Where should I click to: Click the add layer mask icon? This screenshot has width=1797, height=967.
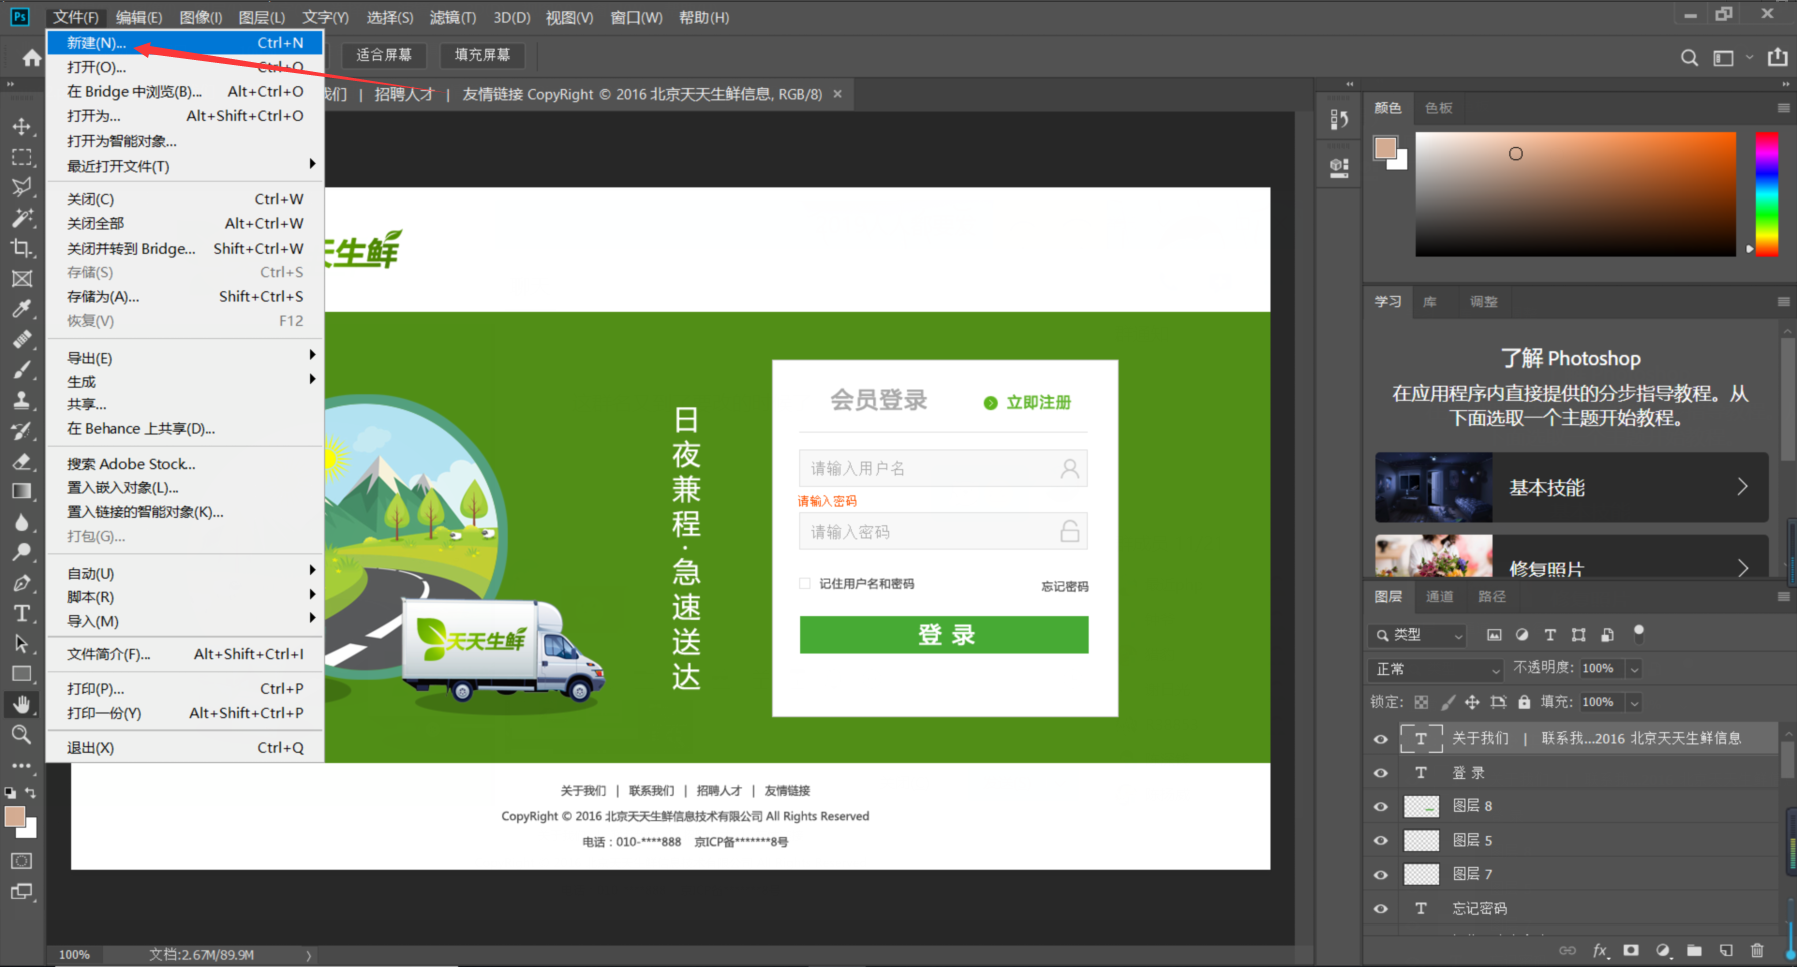[1631, 950]
